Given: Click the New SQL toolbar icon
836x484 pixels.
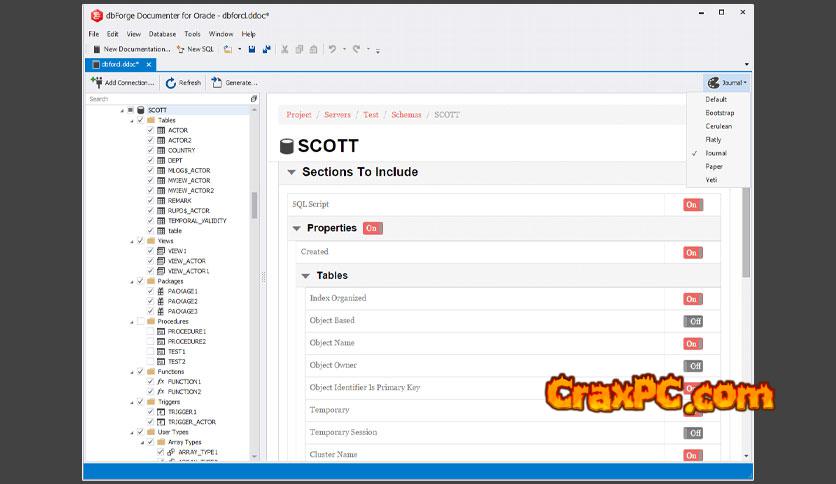Looking at the screenshot, I should tap(180, 49).
